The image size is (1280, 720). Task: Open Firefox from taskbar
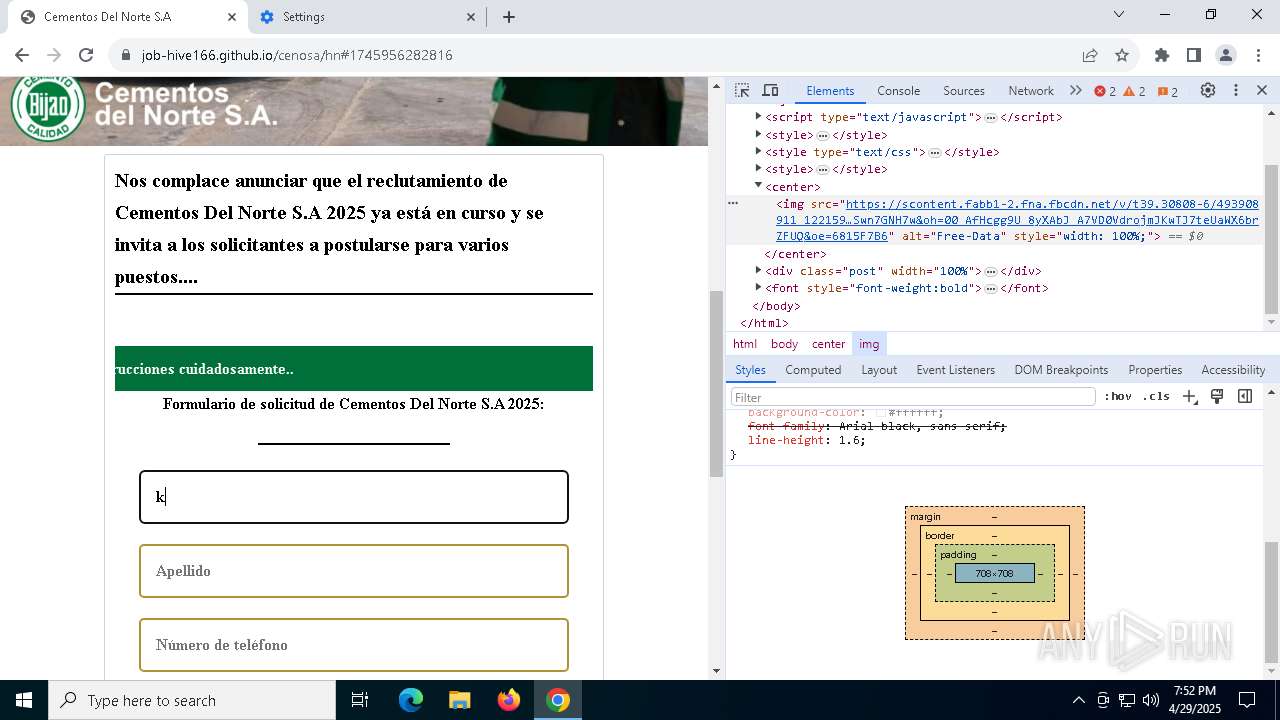[x=509, y=700]
